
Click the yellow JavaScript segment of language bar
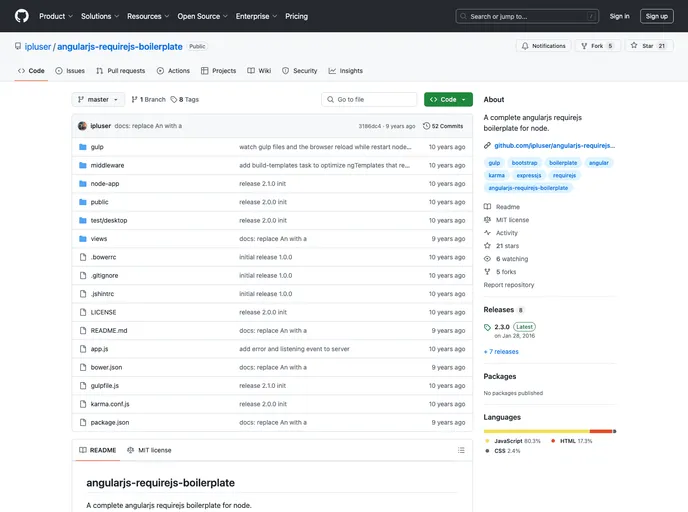(x=537, y=431)
